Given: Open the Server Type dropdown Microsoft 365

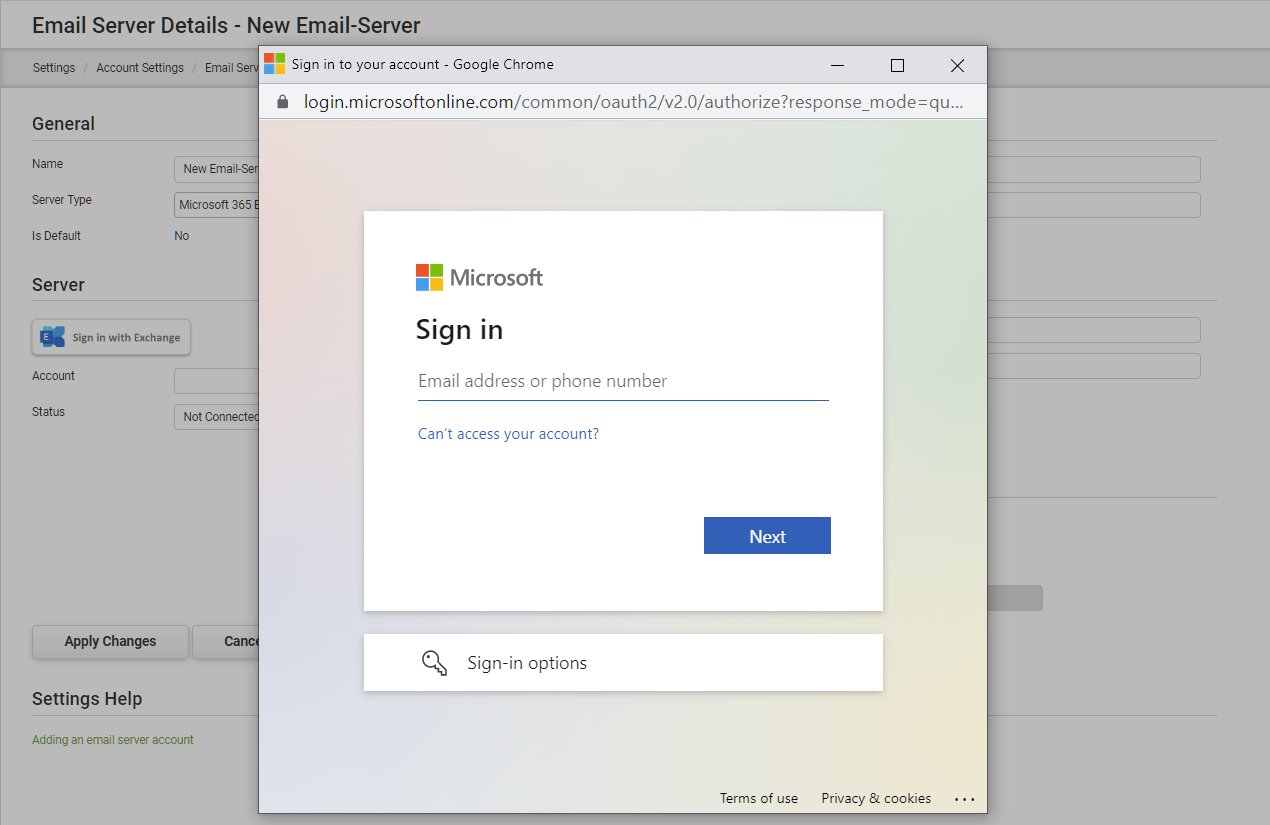Looking at the screenshot, I should click(217, 205).
